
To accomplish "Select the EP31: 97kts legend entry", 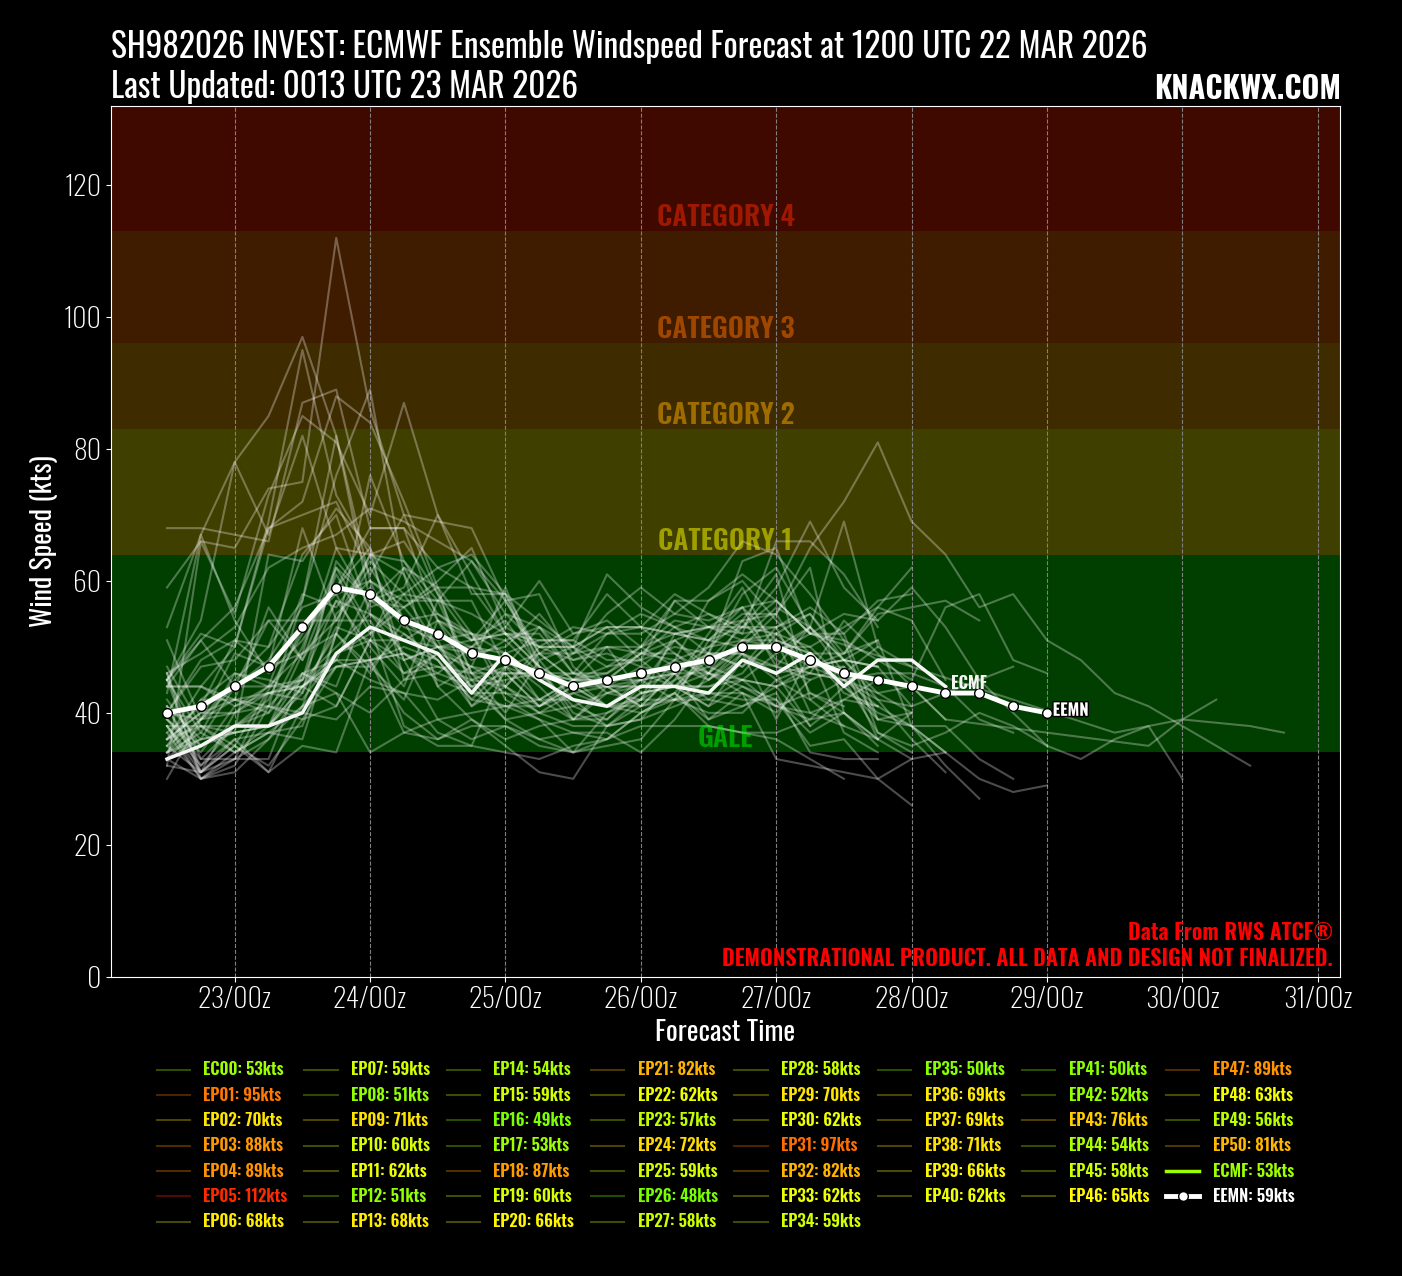I will coord(819,1145).
